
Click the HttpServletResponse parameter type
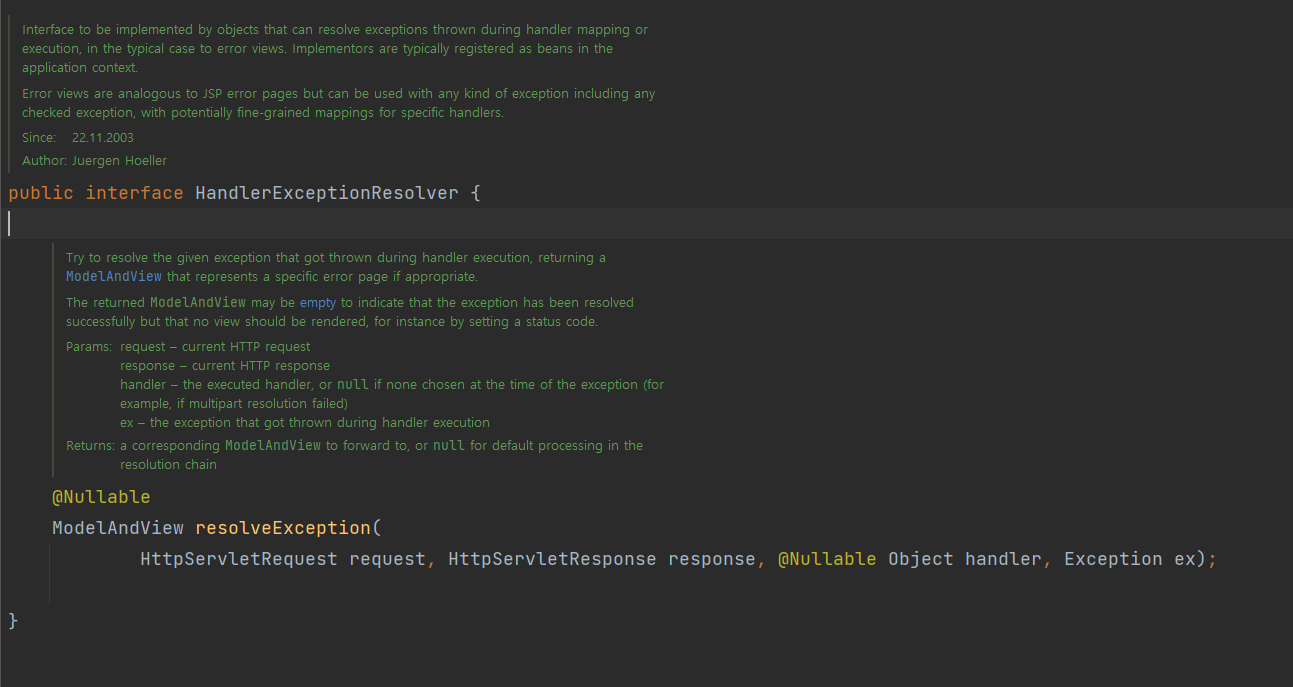(x=551, y=559)
